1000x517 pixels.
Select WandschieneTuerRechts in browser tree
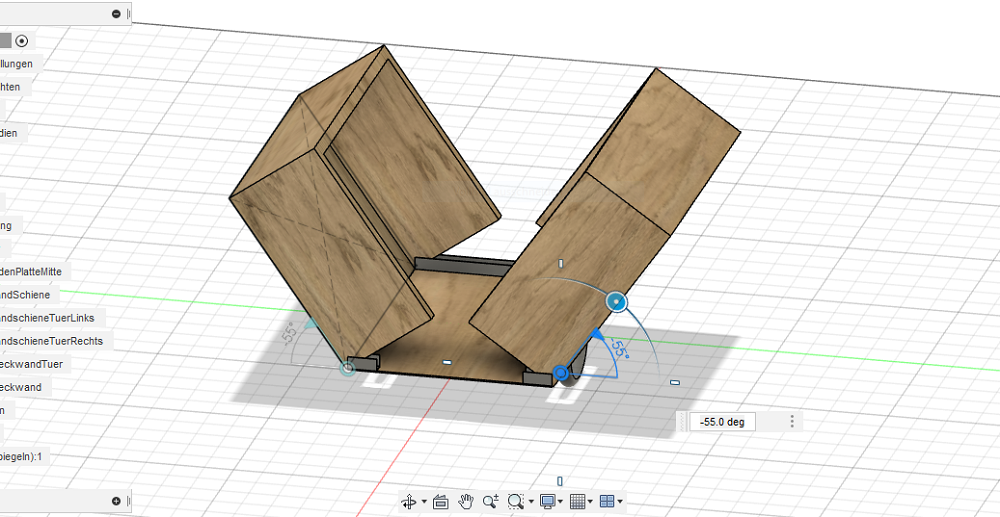51,341
